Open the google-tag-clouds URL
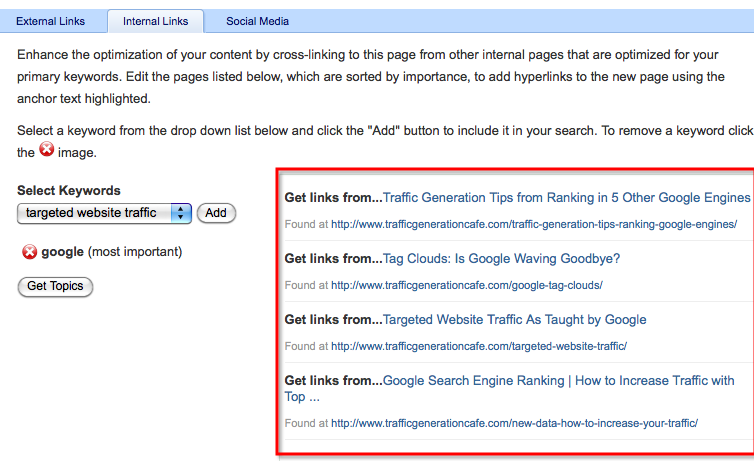Viewport: 754px width, 461px height. coord(466,285)
